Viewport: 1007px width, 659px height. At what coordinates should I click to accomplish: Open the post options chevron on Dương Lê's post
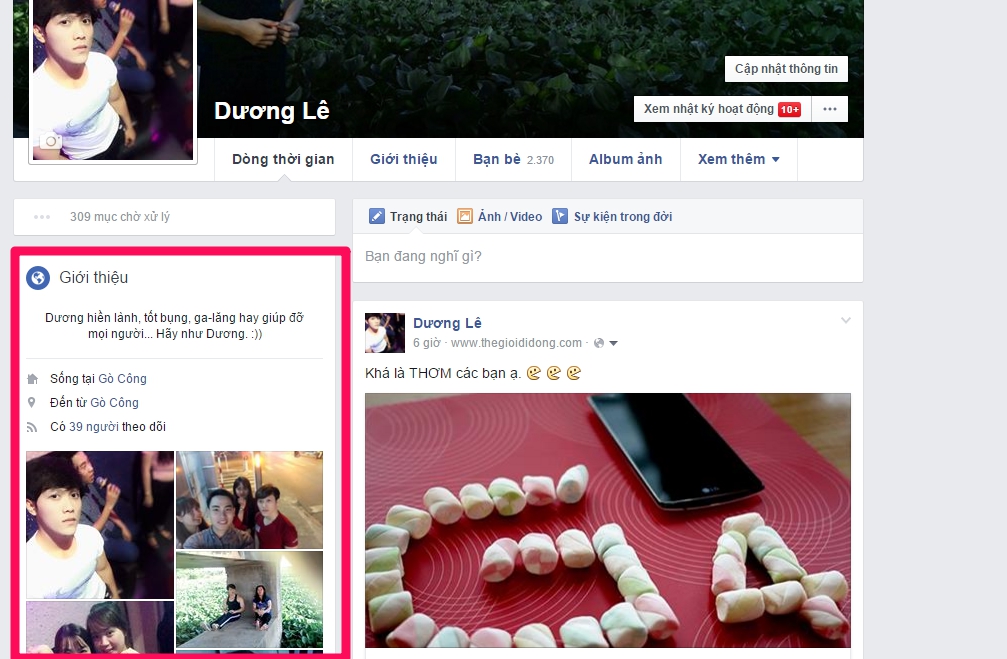pyautogui.click(x=846, y=318)
